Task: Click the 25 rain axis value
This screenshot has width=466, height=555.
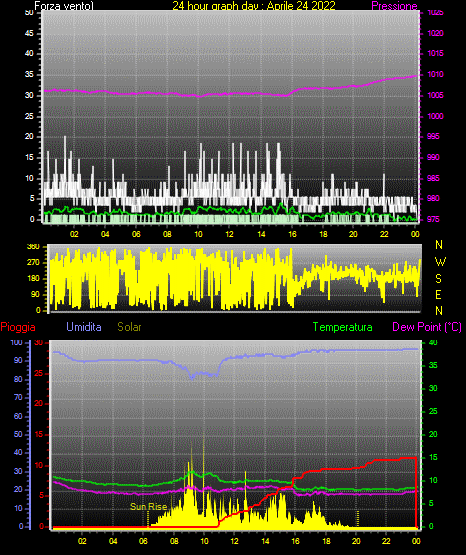Action: 39,373
